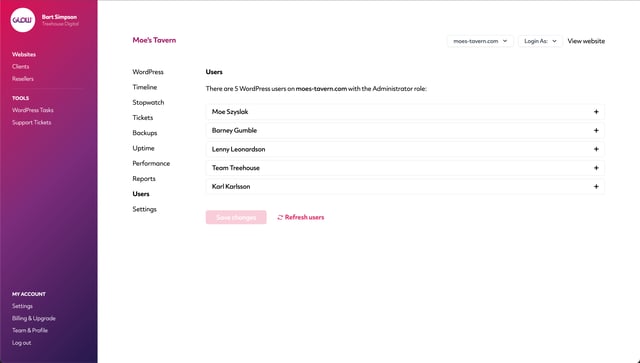Click the Team Treehouse user name

coord(236,168)
